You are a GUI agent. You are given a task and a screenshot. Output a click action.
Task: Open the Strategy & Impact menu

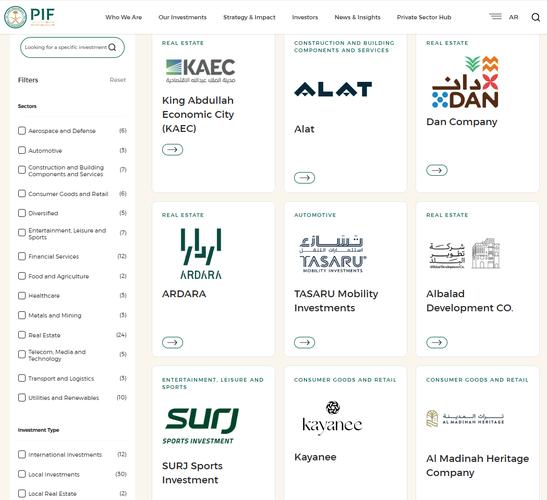(249, 17)
